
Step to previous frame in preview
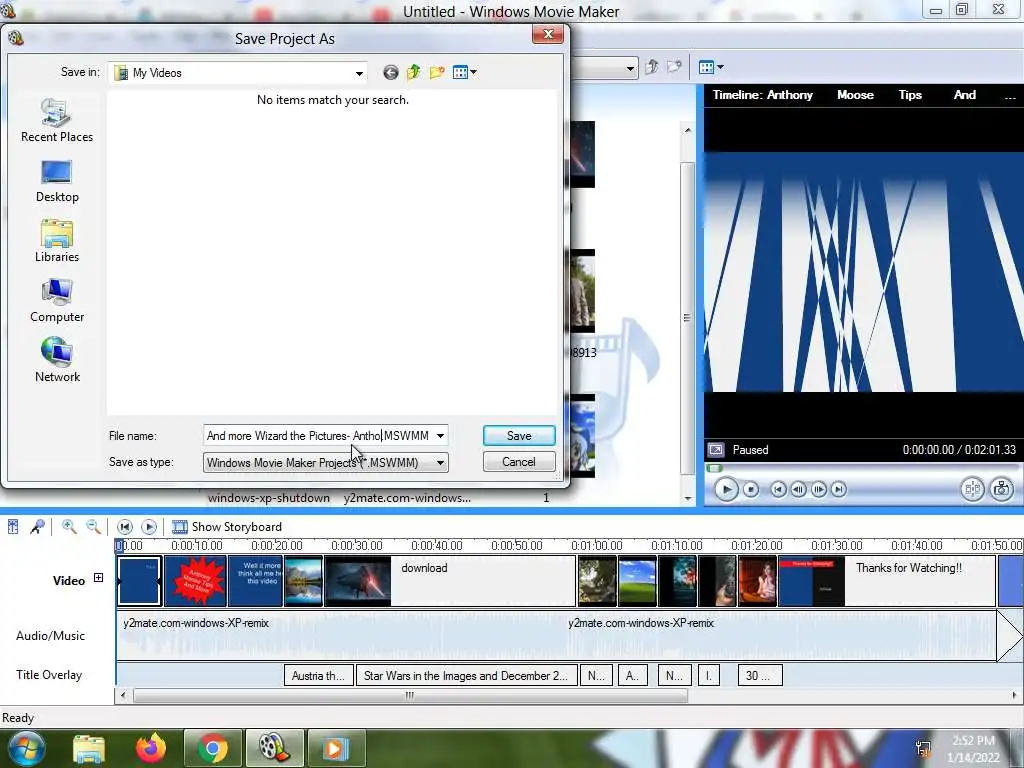pos(798,489)
